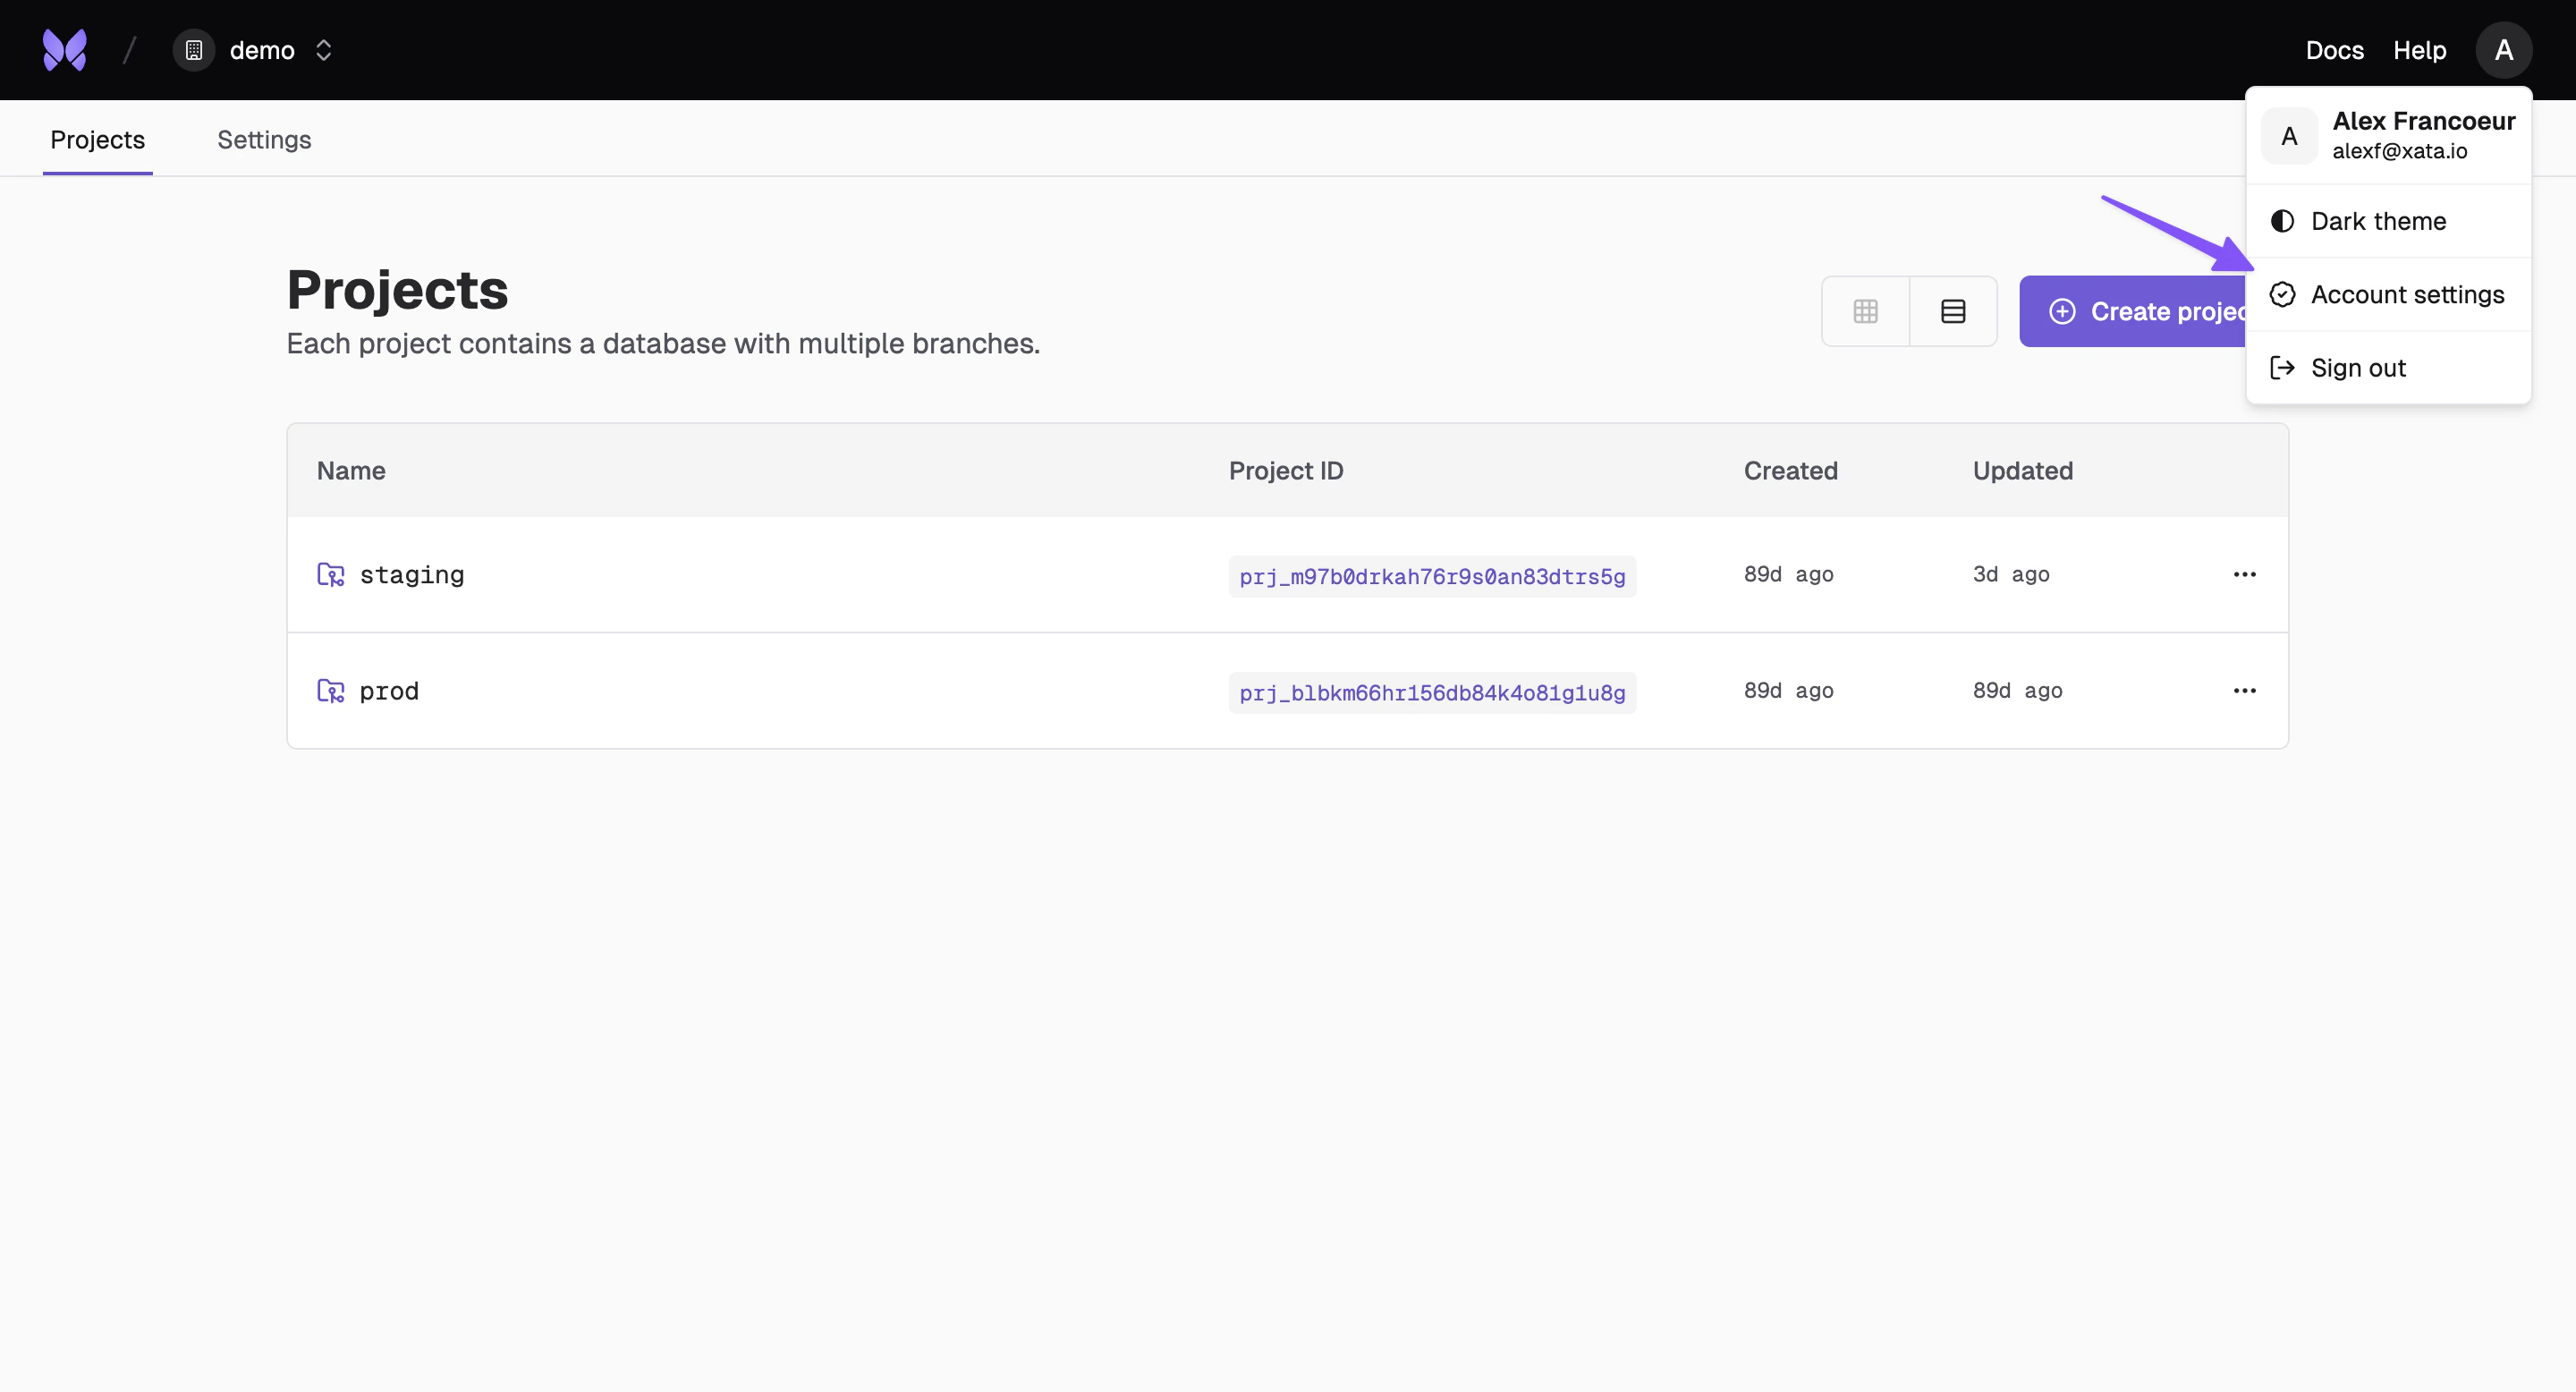The height and width of the screenshot is (1392, 2576).
Task: Click the prod project ID badge
Action: 1432,692
